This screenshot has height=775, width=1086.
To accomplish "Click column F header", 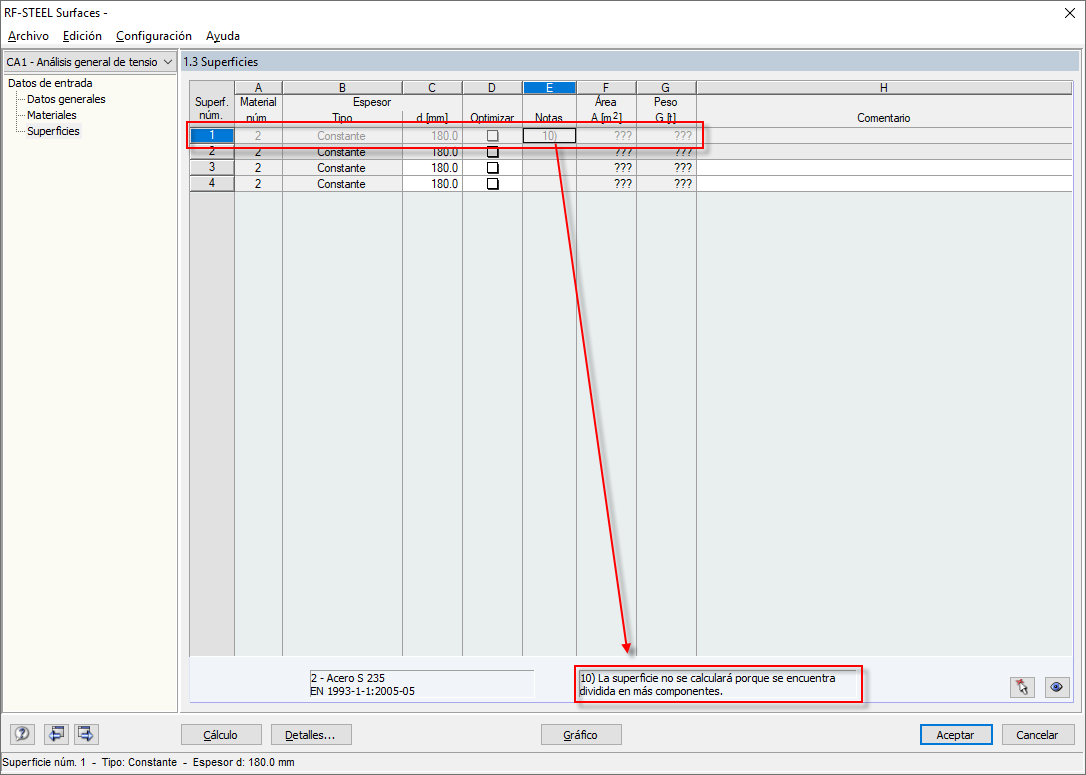I will click(x=606, y=88).
